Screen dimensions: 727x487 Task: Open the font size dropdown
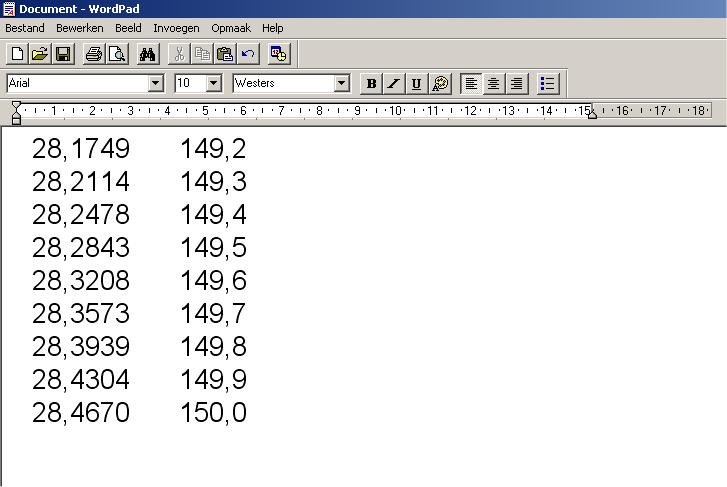tap(214, 84)
